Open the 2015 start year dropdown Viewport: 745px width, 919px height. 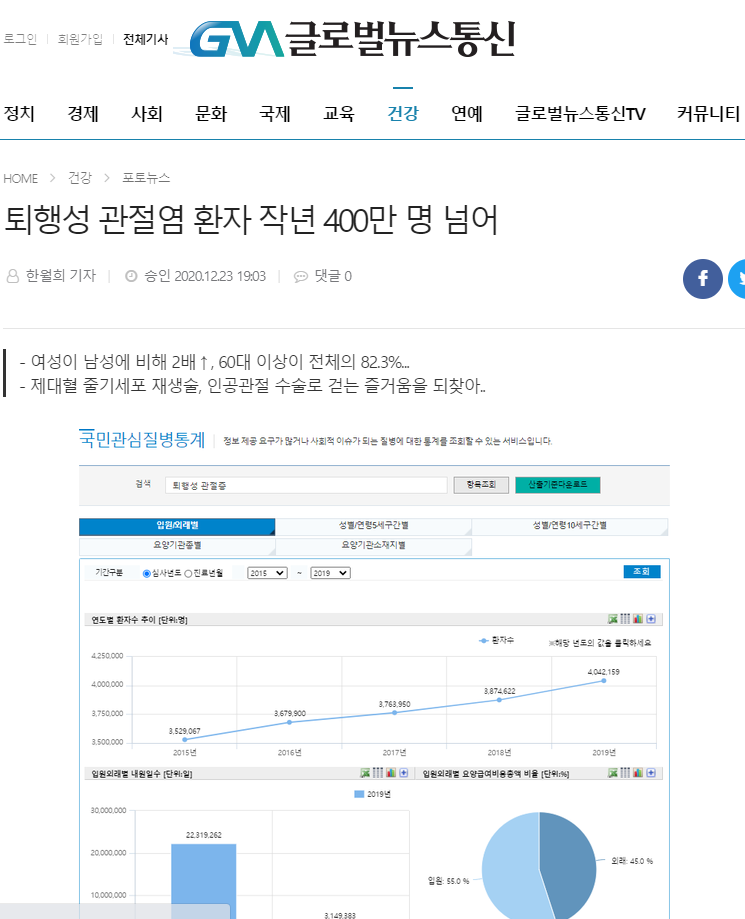[x=267, y=573]
